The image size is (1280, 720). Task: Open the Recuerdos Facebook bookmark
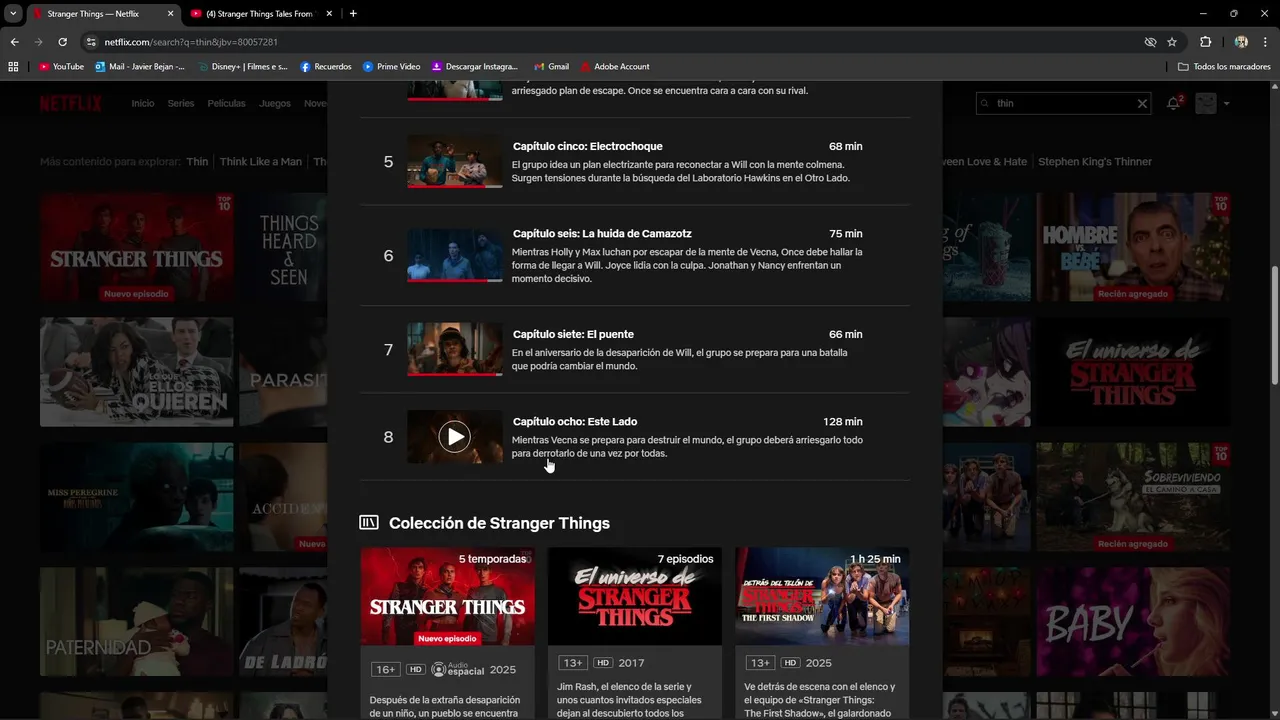(x=326, y=66)
